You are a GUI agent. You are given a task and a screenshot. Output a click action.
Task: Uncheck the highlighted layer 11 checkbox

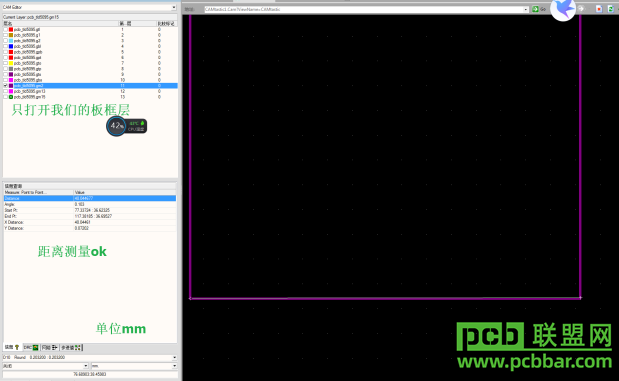click(6, 86)
